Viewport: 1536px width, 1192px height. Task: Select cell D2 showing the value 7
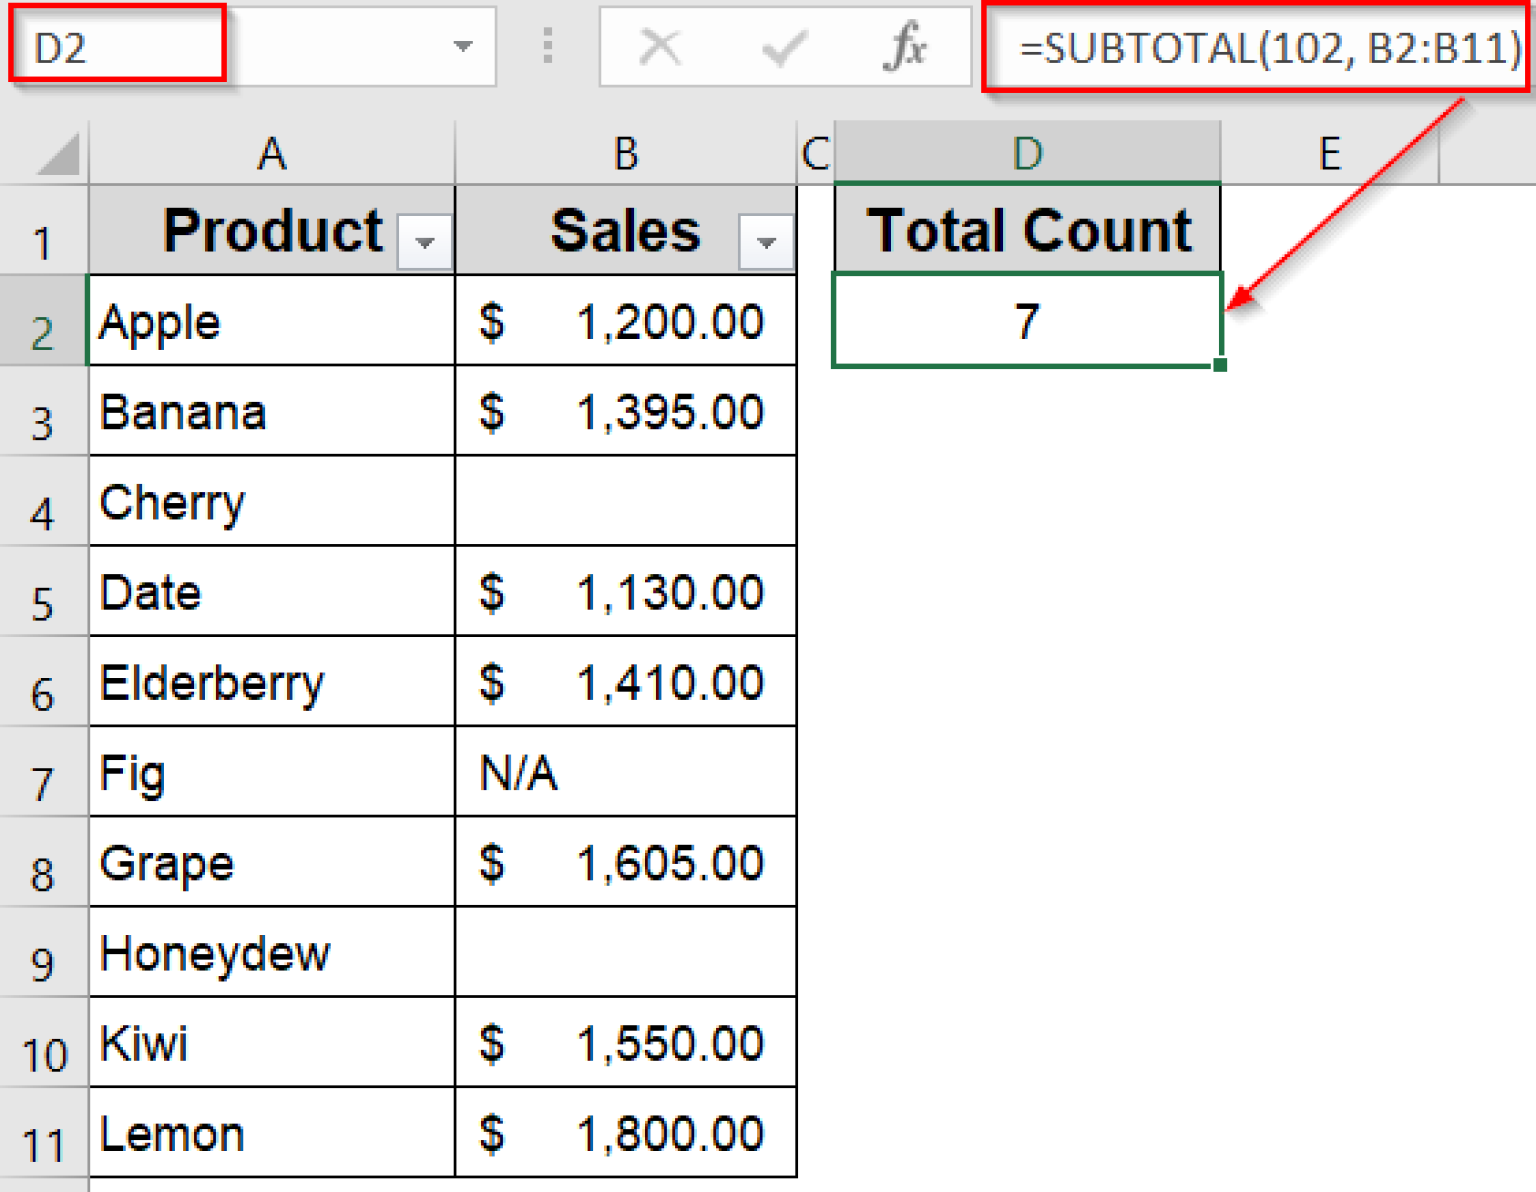[x=1026, y=320]
